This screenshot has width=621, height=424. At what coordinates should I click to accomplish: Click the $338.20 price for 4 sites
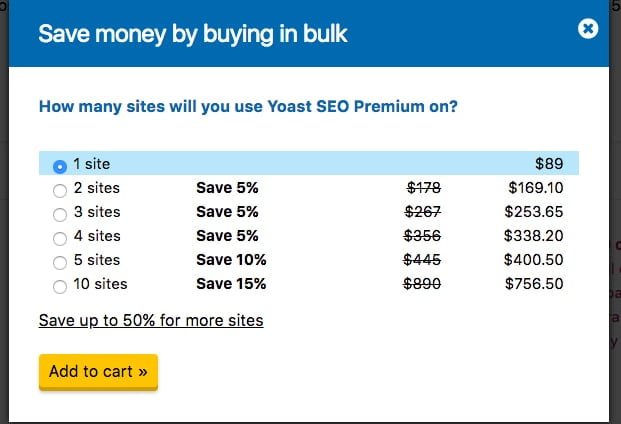coord(533,236)
